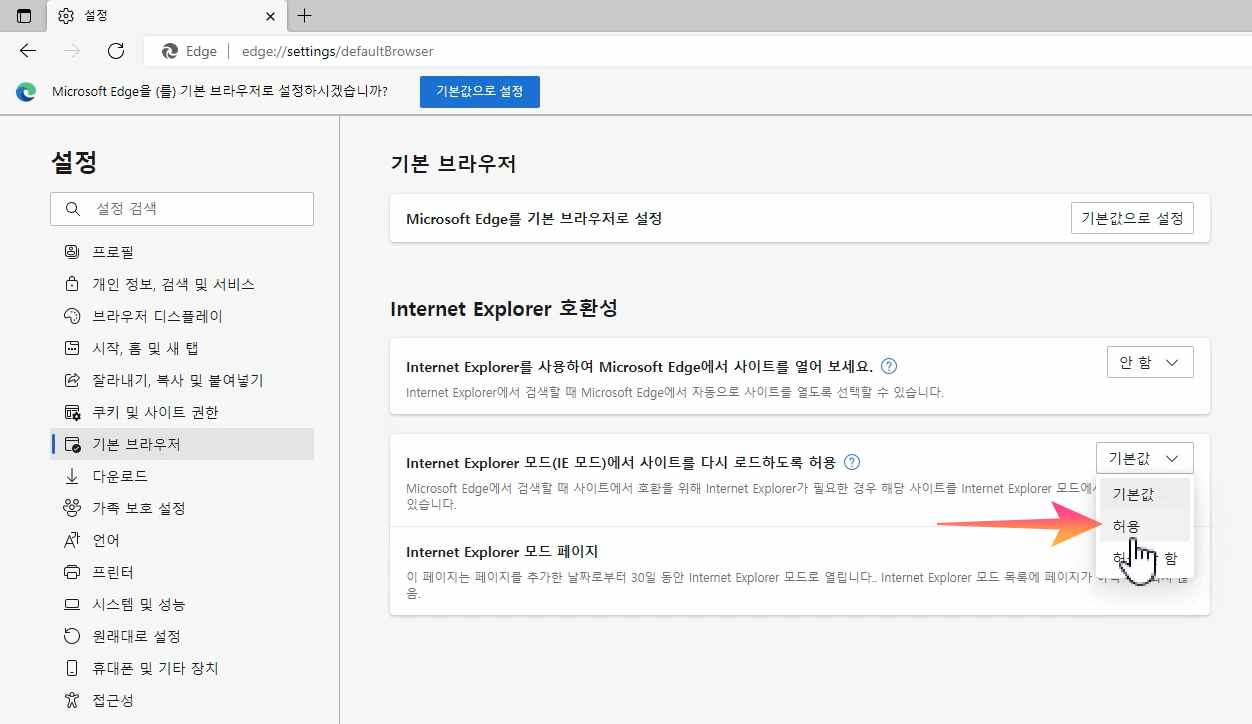Choose 허용 option in dropdown list
1252x724 pixels.
pos(1144,526)
